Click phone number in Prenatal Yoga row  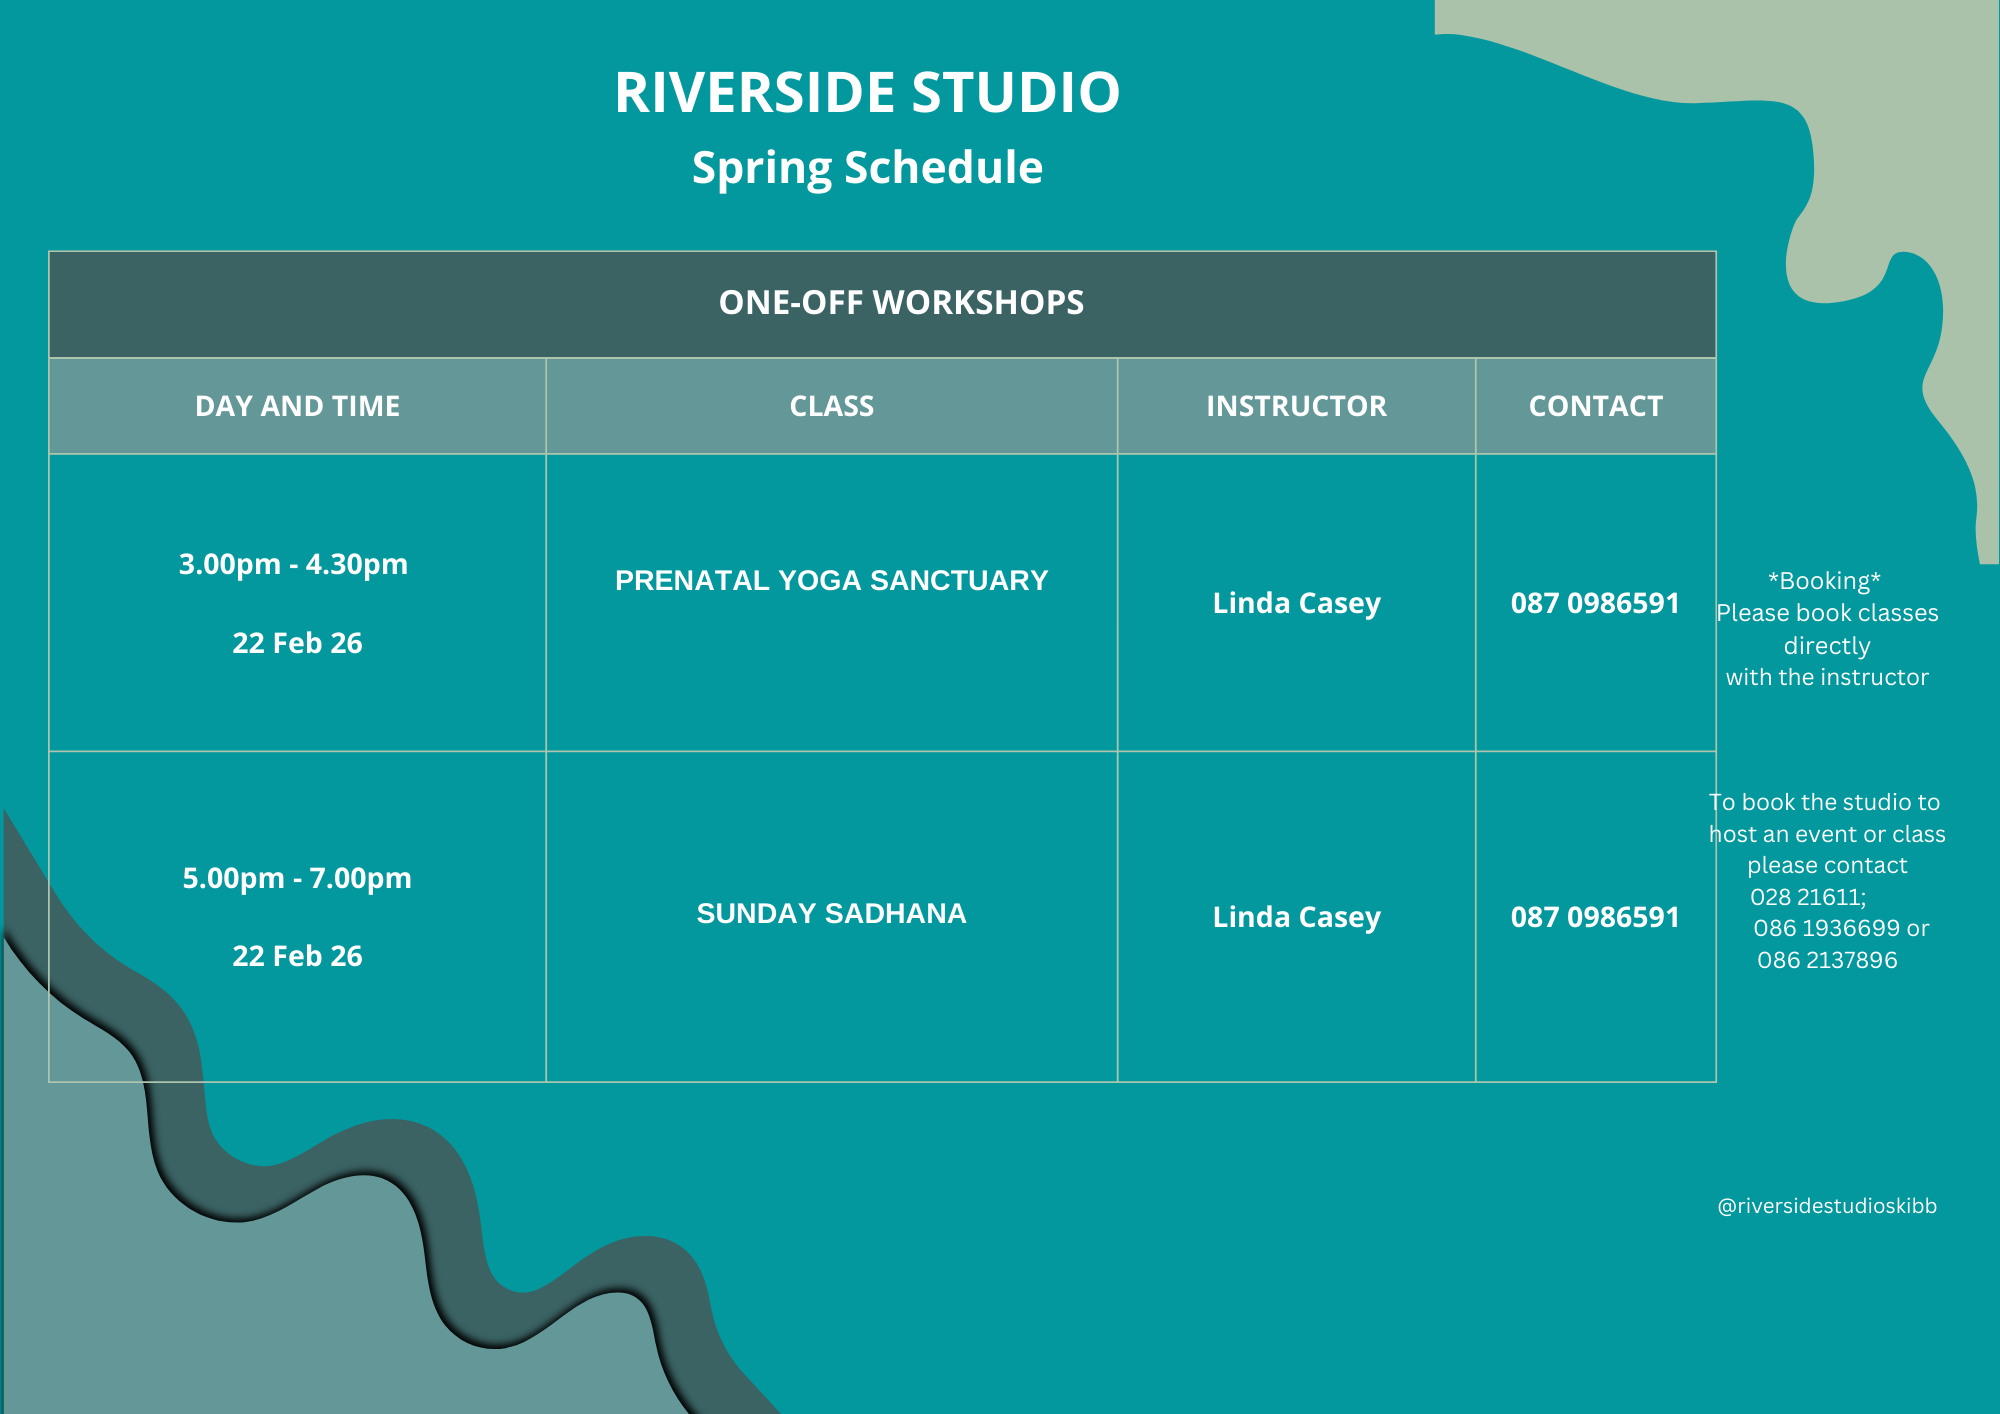pyautogui.click(x=1595, y=603)
